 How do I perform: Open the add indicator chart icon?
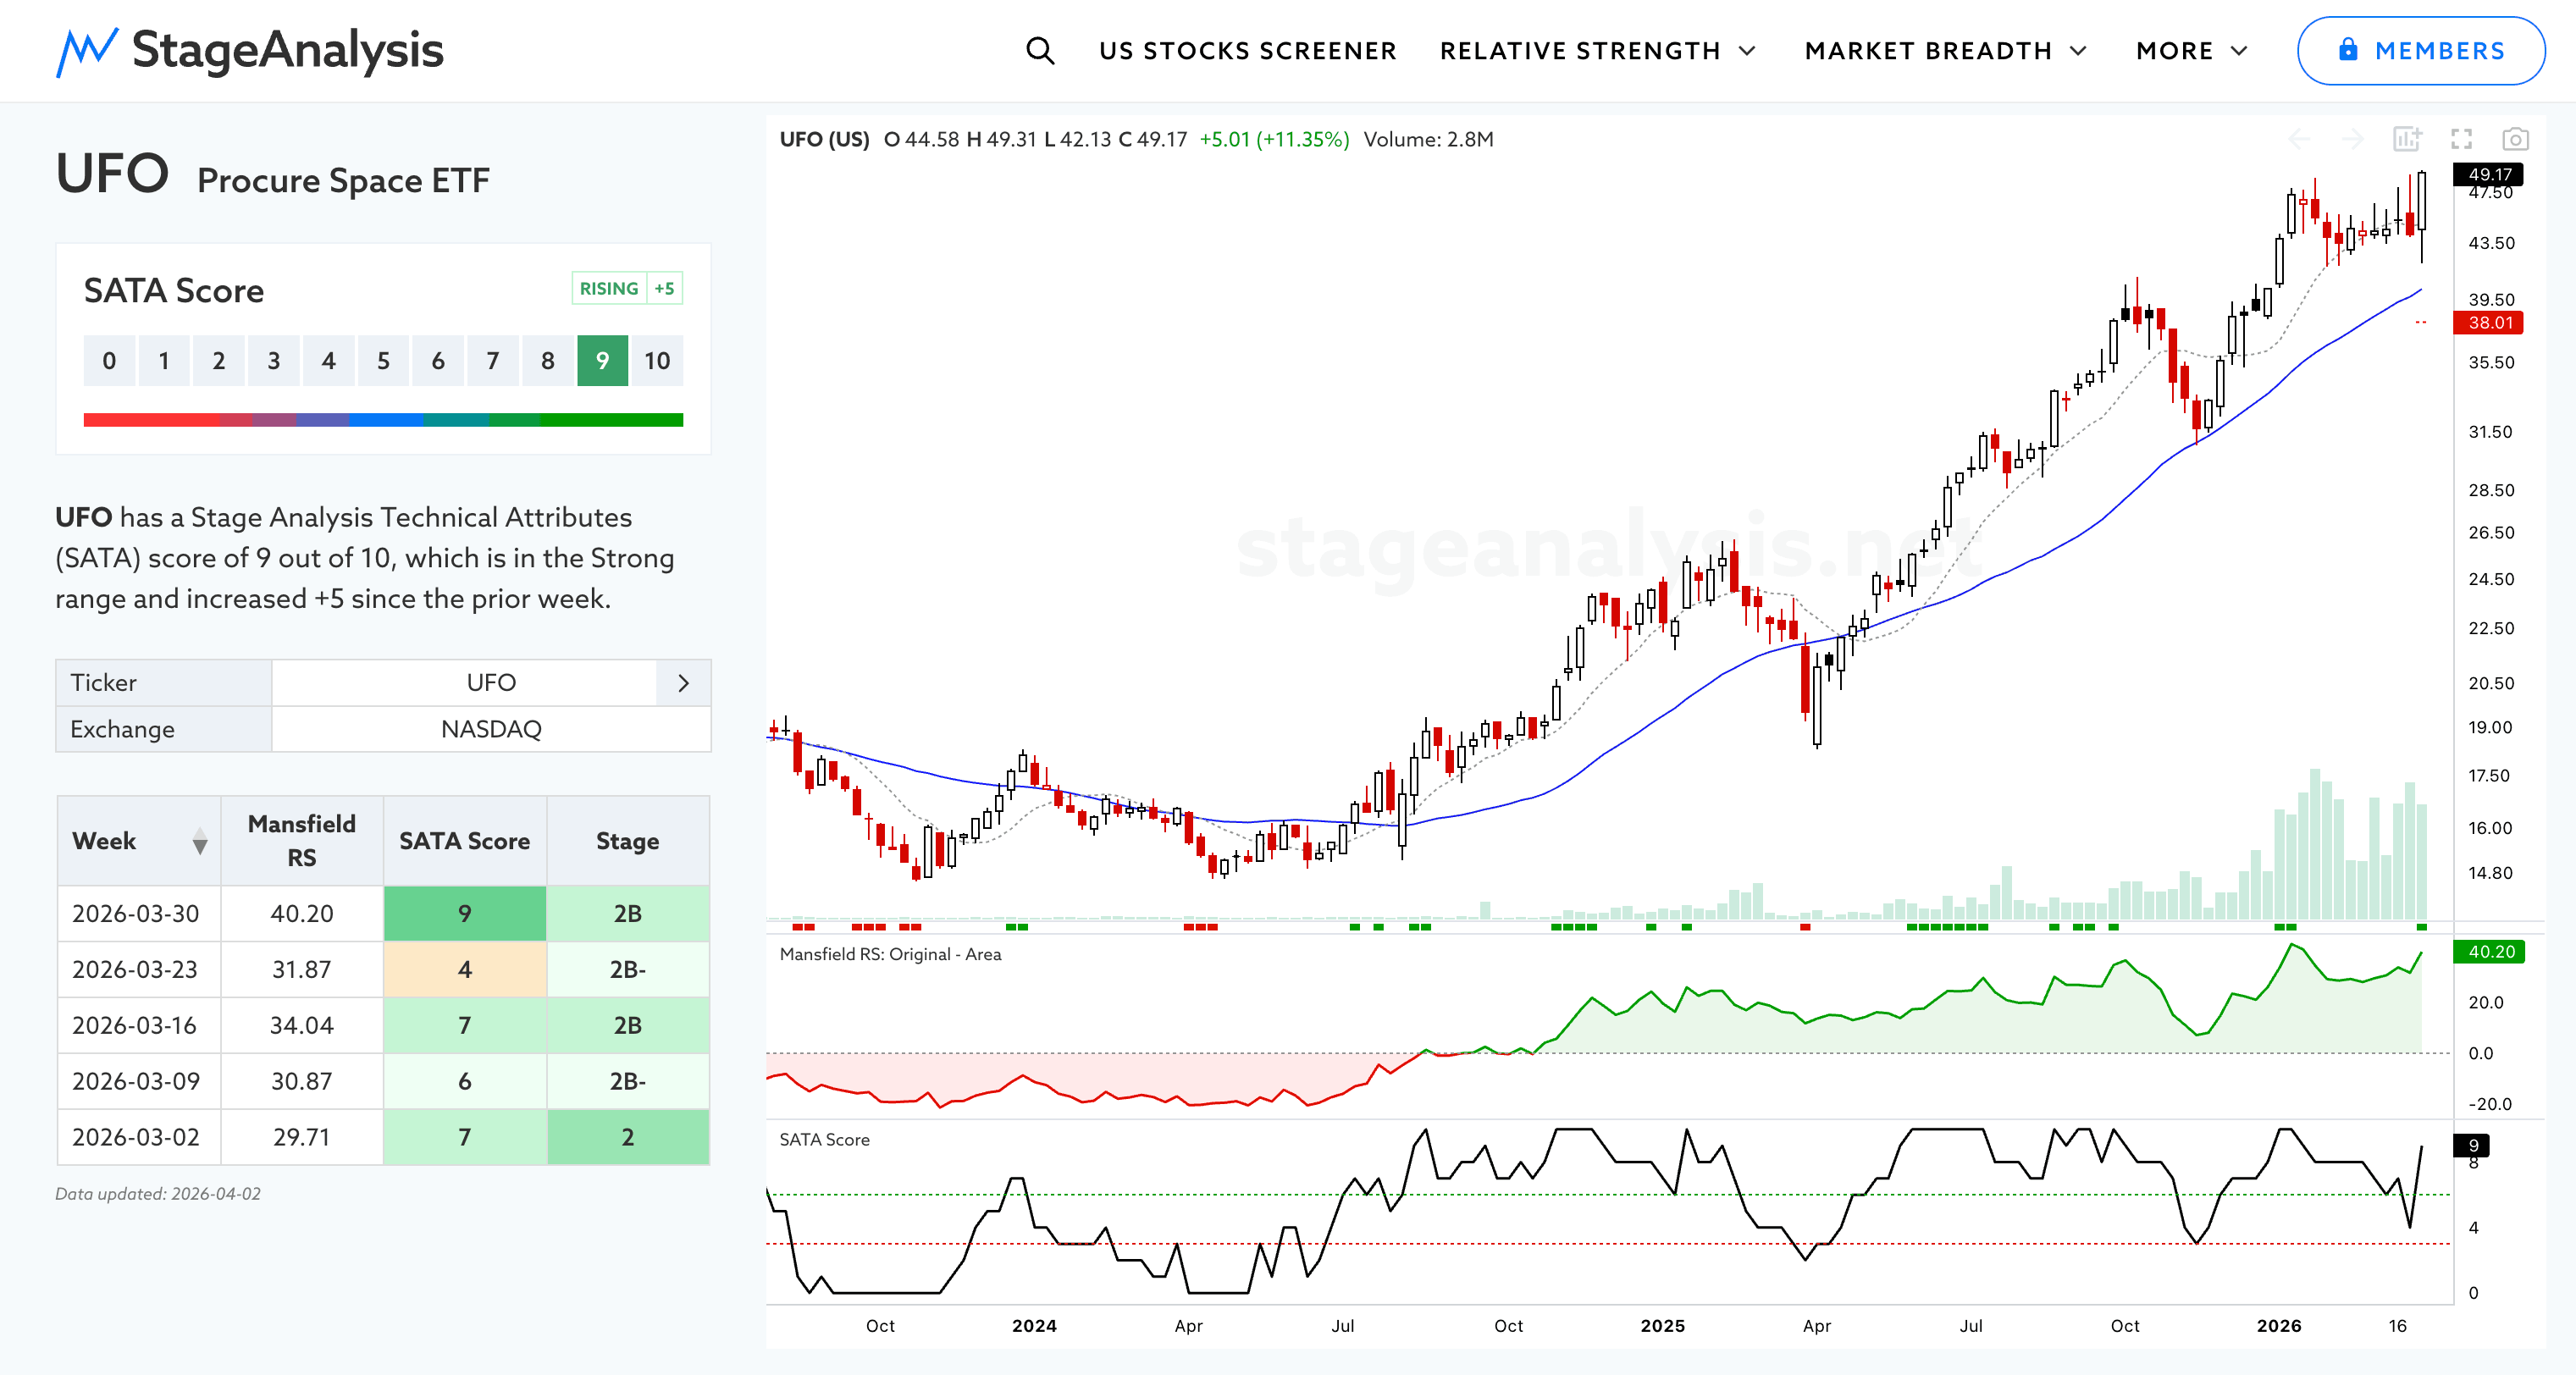pyautogui.click(x=2407, y=139)
